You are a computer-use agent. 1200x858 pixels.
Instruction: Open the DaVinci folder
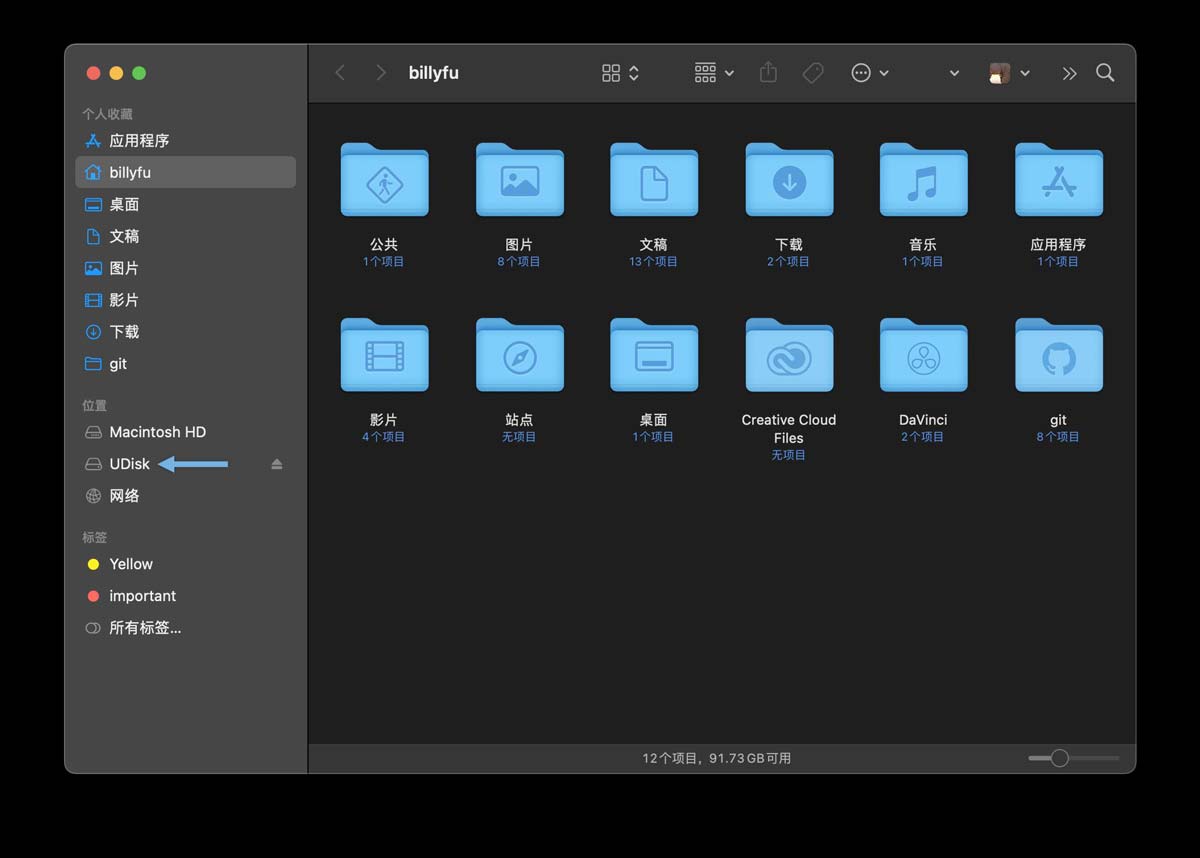coord(923,357)
